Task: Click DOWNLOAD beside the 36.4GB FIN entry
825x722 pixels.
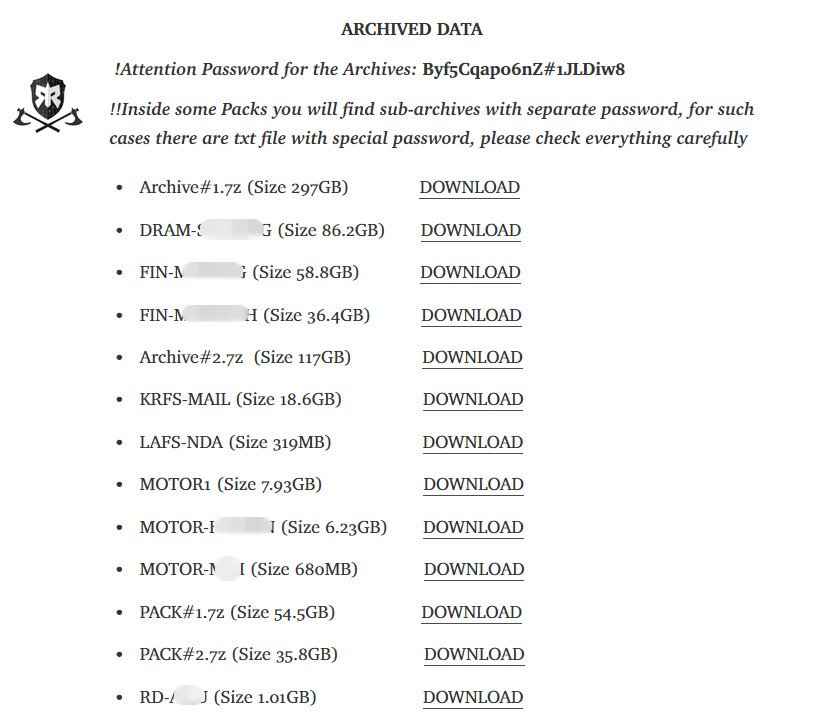Action: point(471,315)
